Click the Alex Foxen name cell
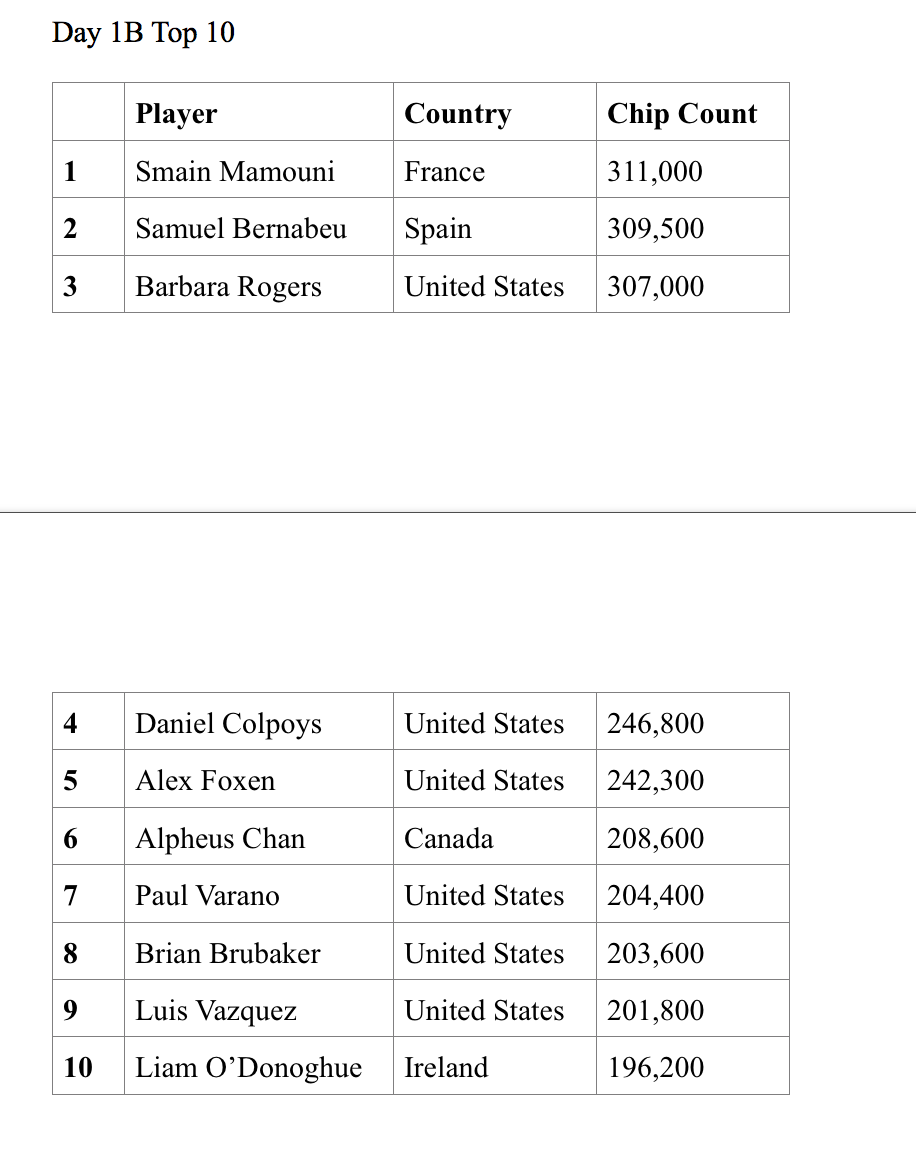Viewport: 916px width, 1150px height. 259,779
